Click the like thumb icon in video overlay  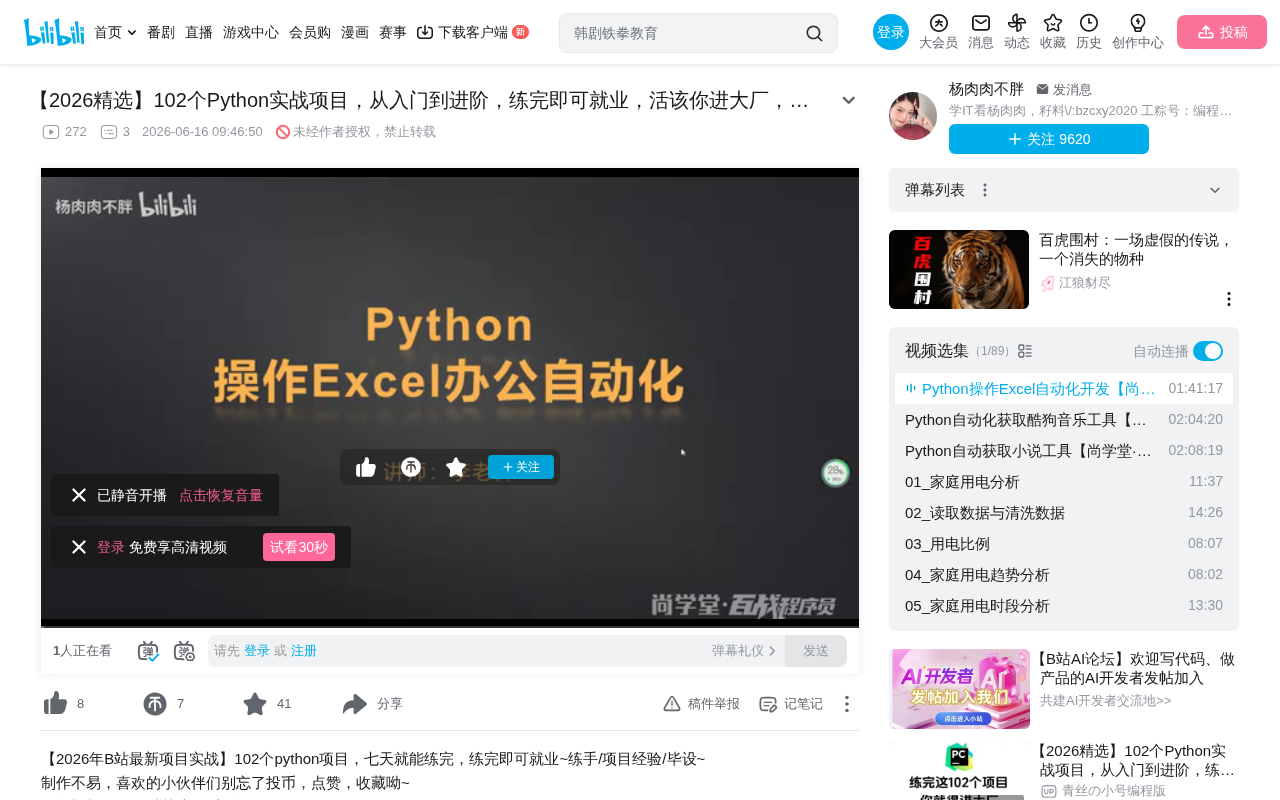(366, 467)
